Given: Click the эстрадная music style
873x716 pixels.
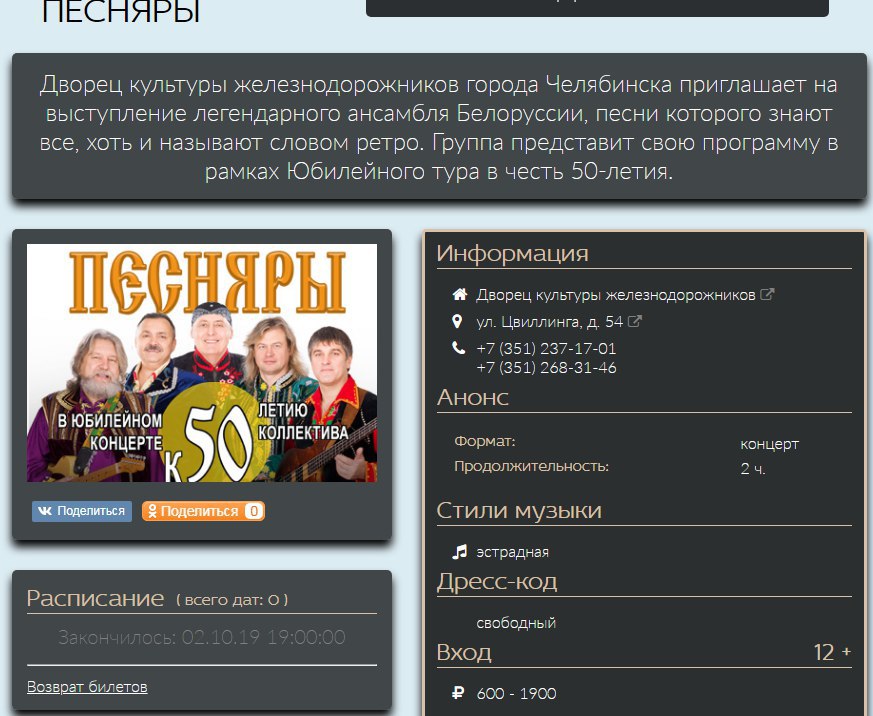Looking at the screenshot, I should [512, 552].
